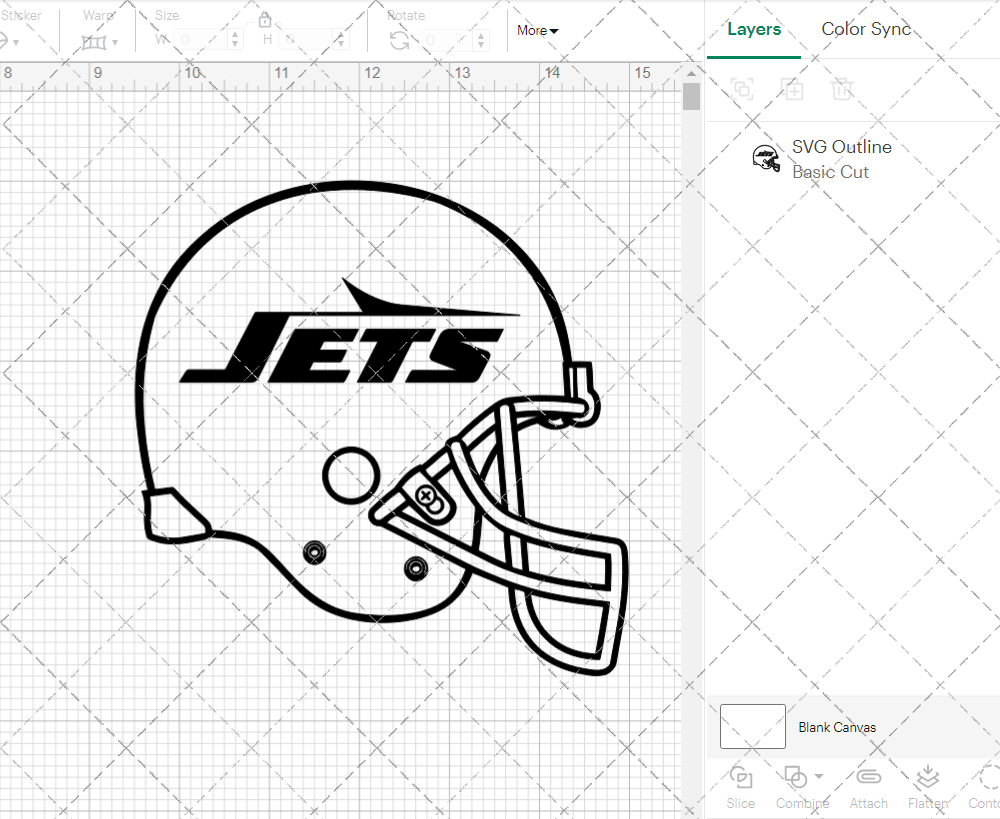
Task: Click the Flatten tool icon
Action: pos(927,777)
